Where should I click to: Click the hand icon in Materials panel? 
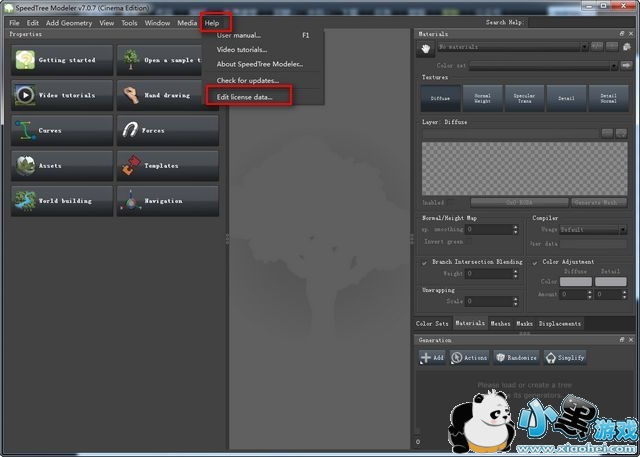pos(426,49)
